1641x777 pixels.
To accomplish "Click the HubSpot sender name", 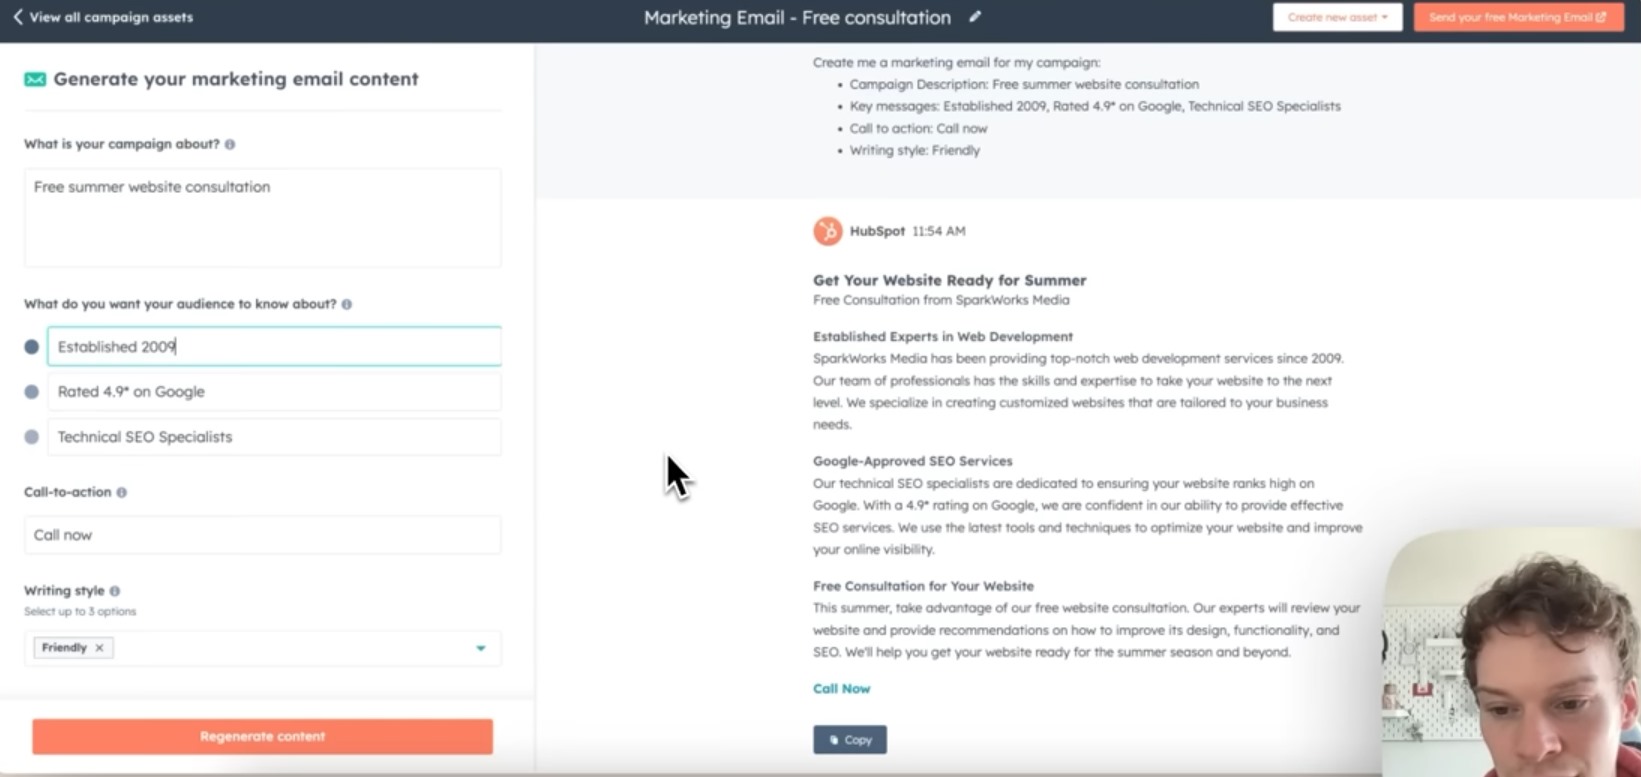I will pos(877,231).
